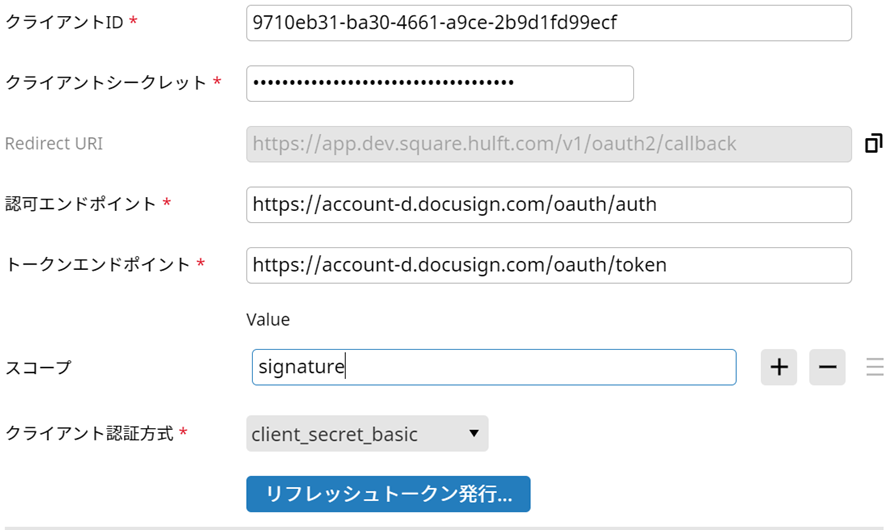Click the Redirect URI label text
886x530 pixels.
click(x=54, y=144)
